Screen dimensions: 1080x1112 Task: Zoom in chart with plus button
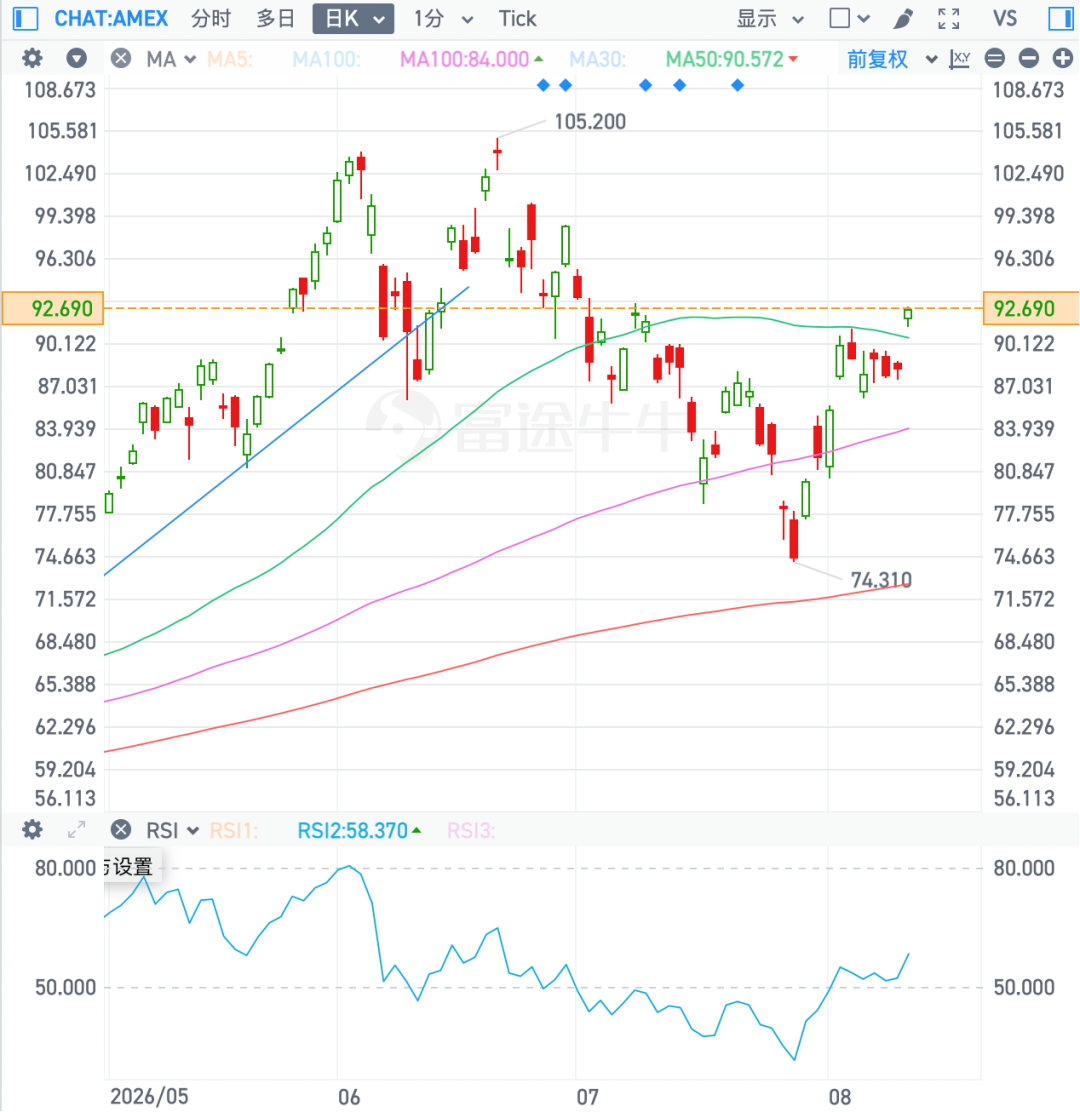tap(1062, 59)
